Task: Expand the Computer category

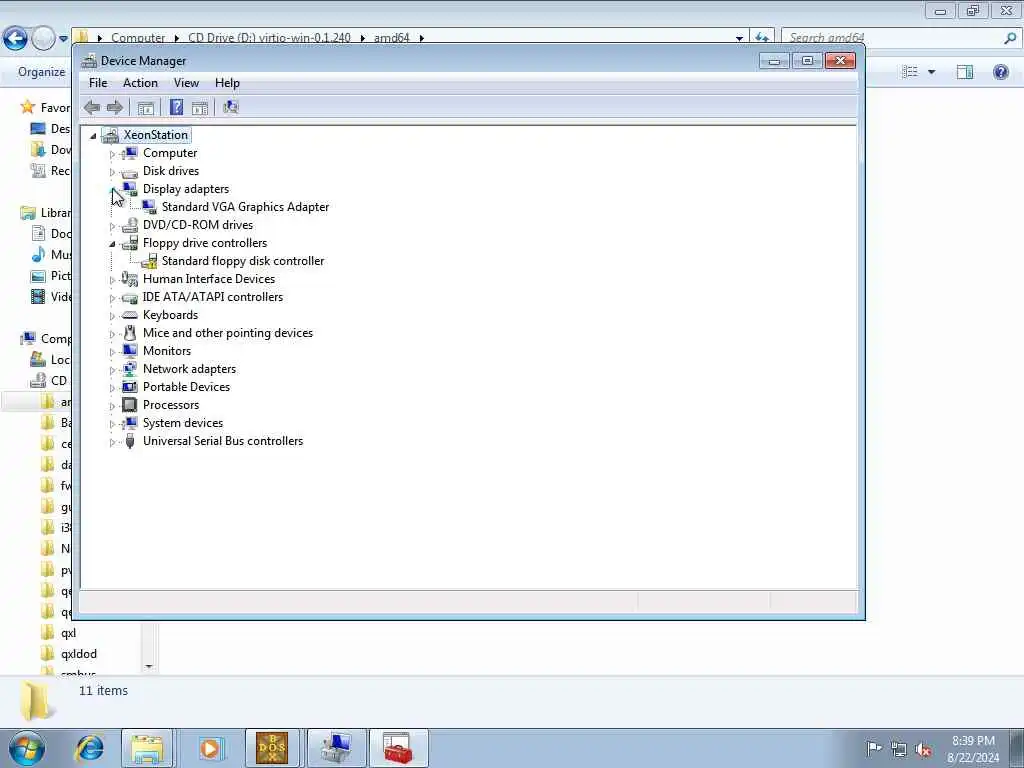Action: click(112, 154)
